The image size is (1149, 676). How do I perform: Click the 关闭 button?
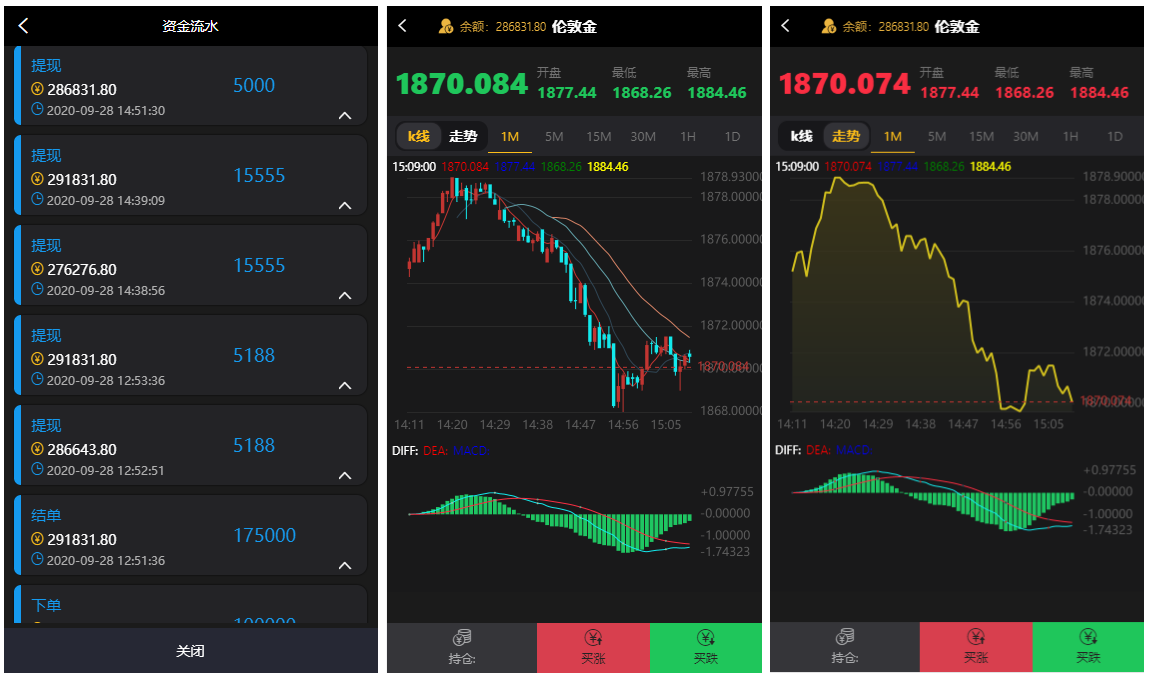pyautogui.click(x=191, y=650)
